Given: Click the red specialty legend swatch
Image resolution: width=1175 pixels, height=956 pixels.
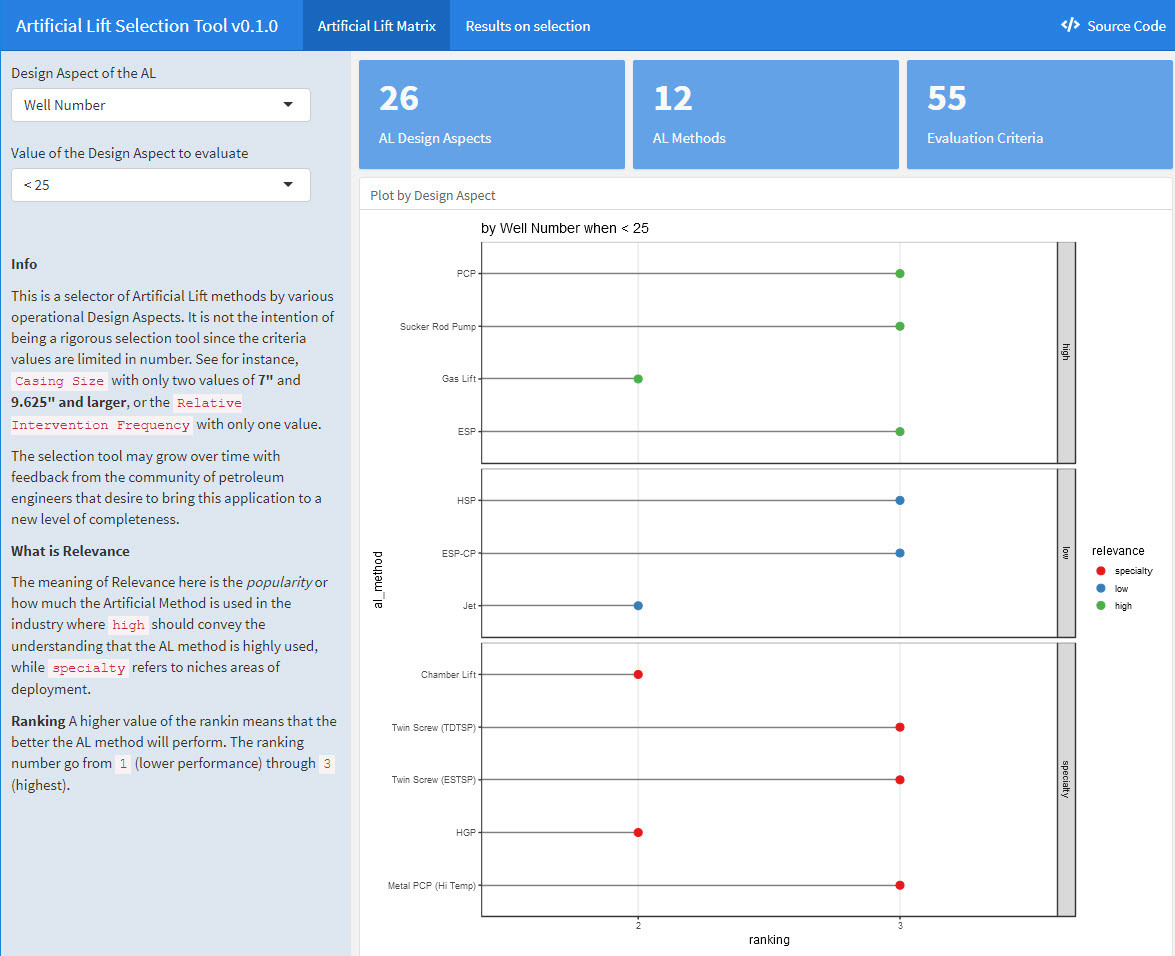Looking at the screenshot, I should [x=1100, y=571].
